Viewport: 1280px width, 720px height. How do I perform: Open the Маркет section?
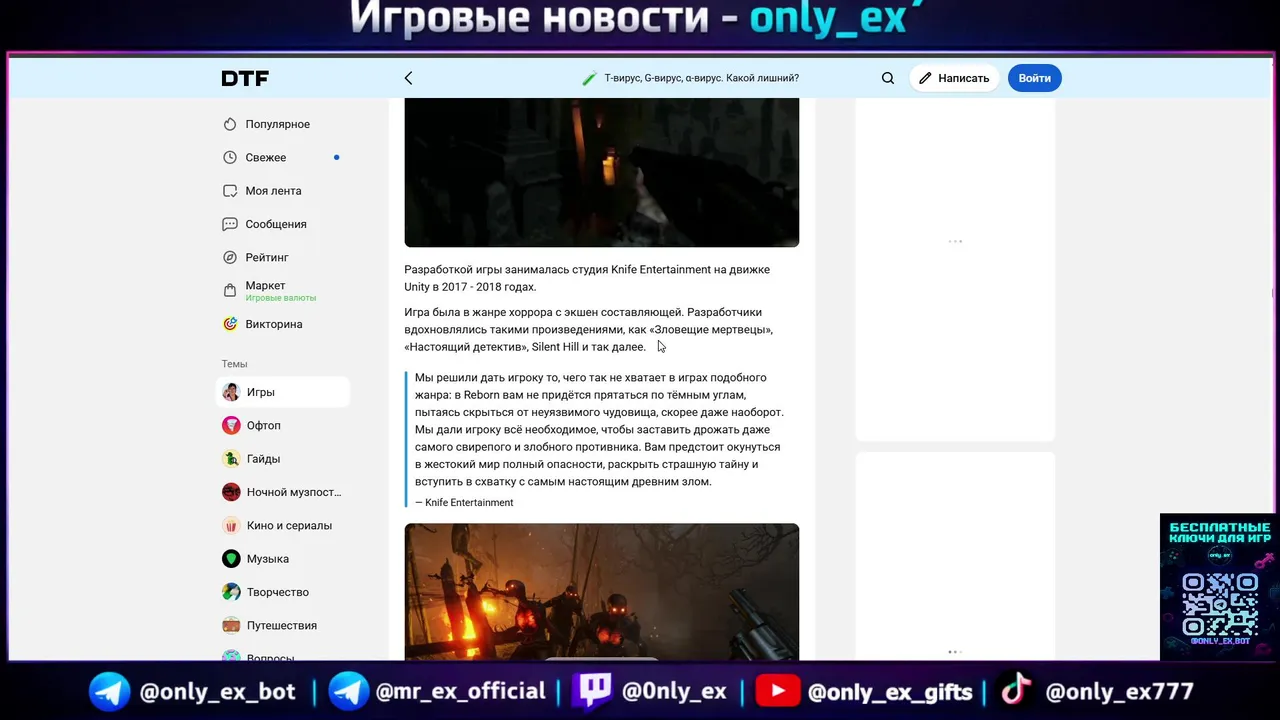[266, 285]
